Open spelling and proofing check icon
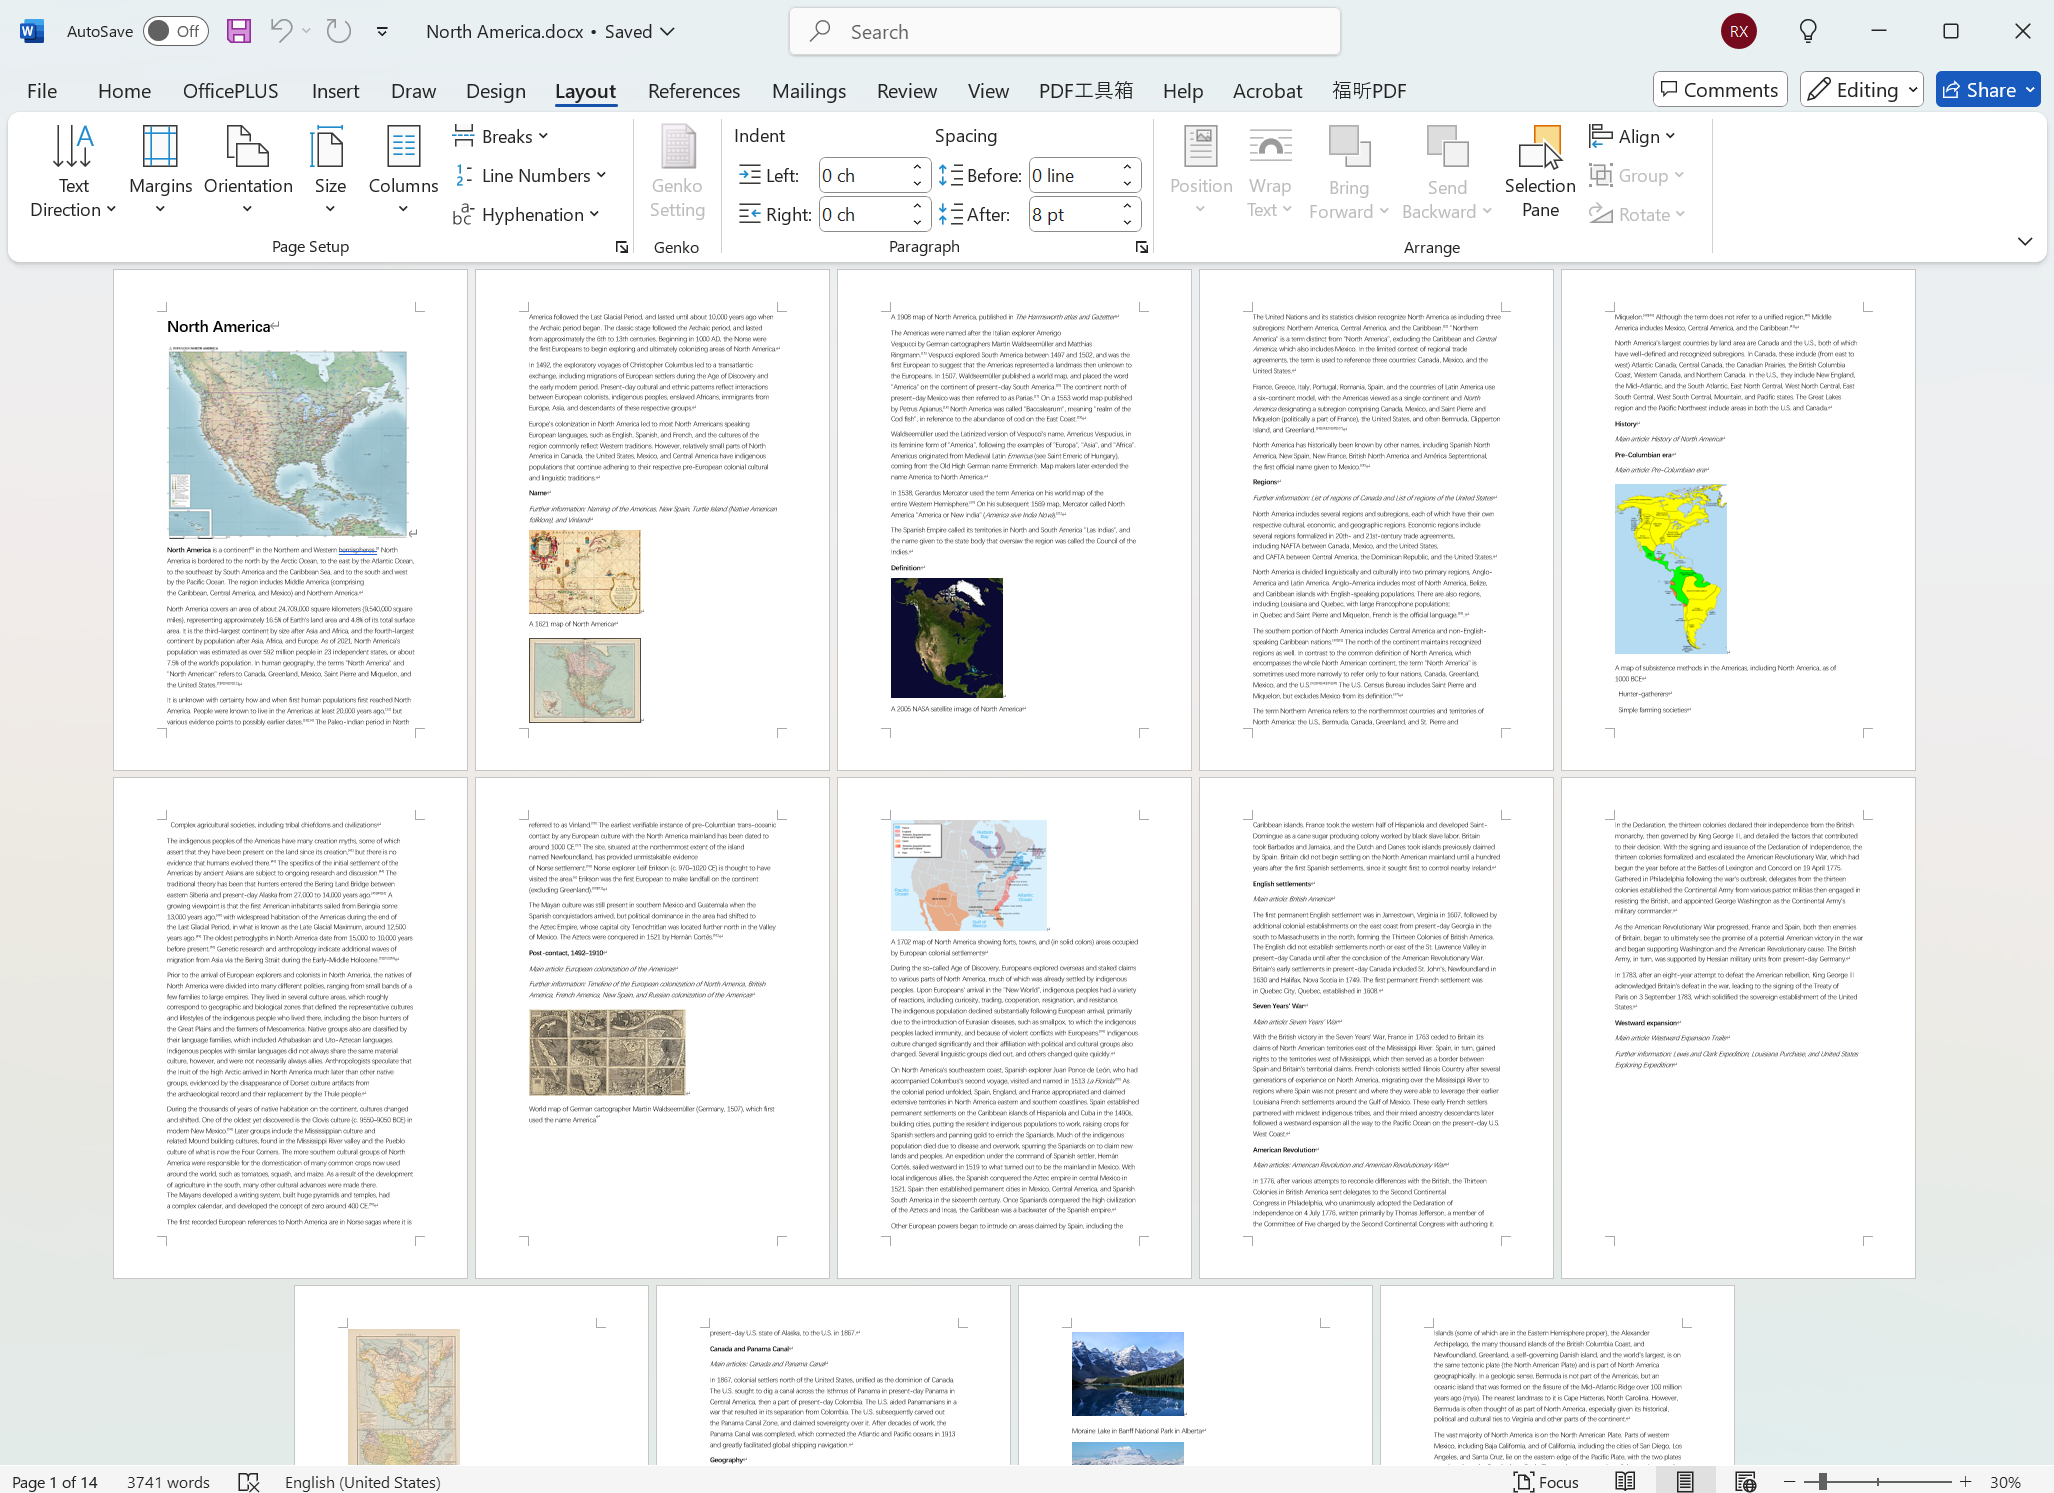The height and width of the screenshot is (1493, 2054). tap(249, 1481)
